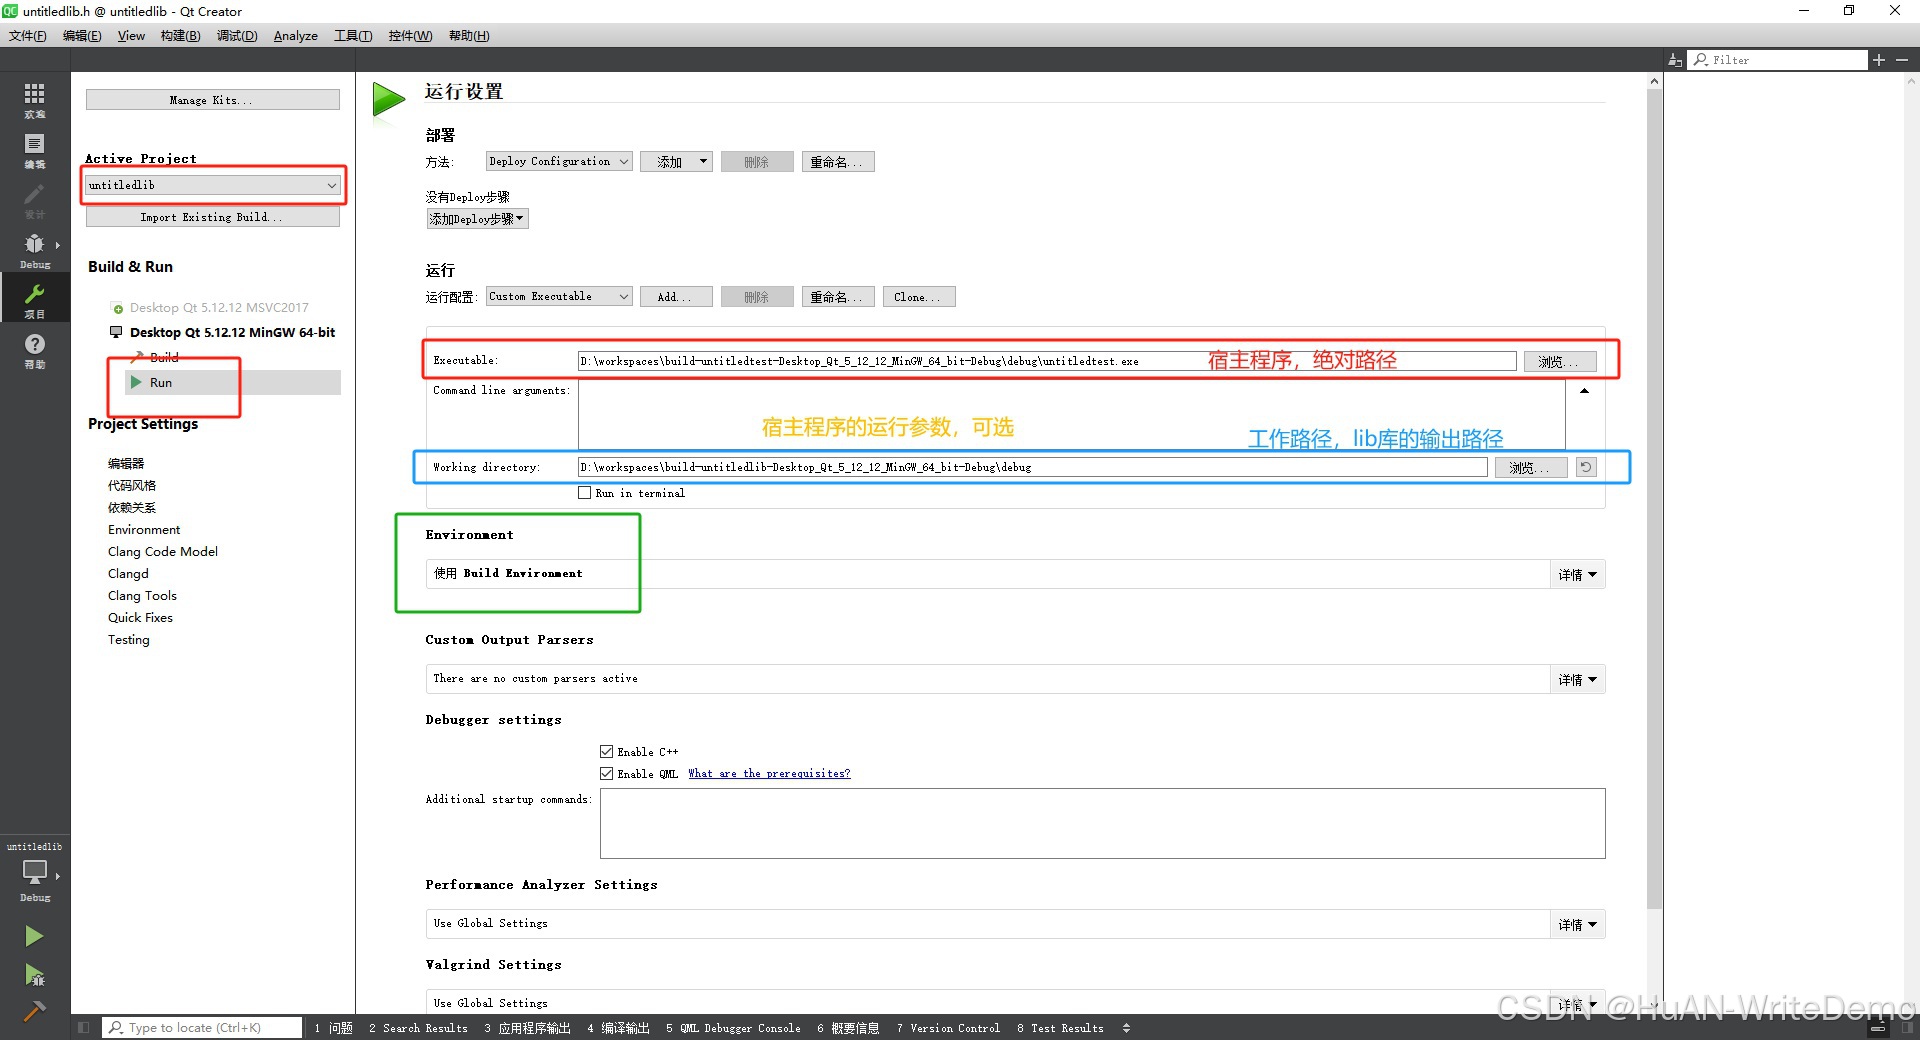This screenshot has height=1040, width=1920.
Task: Select Desktop Qt 5.12.12 MSVC2017 kit
Action: click(x=219, y=307)
